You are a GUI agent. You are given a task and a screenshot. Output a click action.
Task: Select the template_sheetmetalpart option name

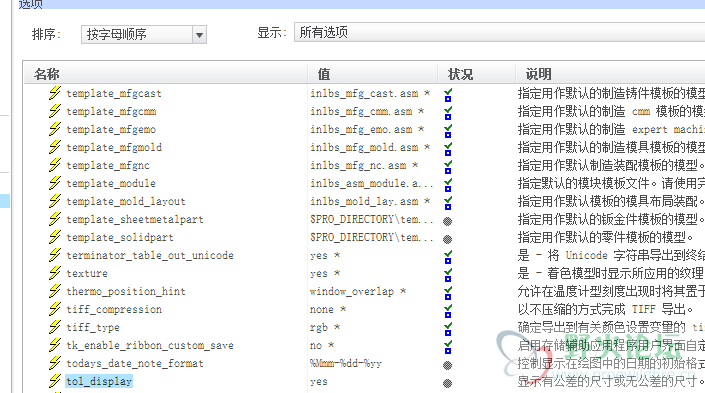tap(135, 219)
